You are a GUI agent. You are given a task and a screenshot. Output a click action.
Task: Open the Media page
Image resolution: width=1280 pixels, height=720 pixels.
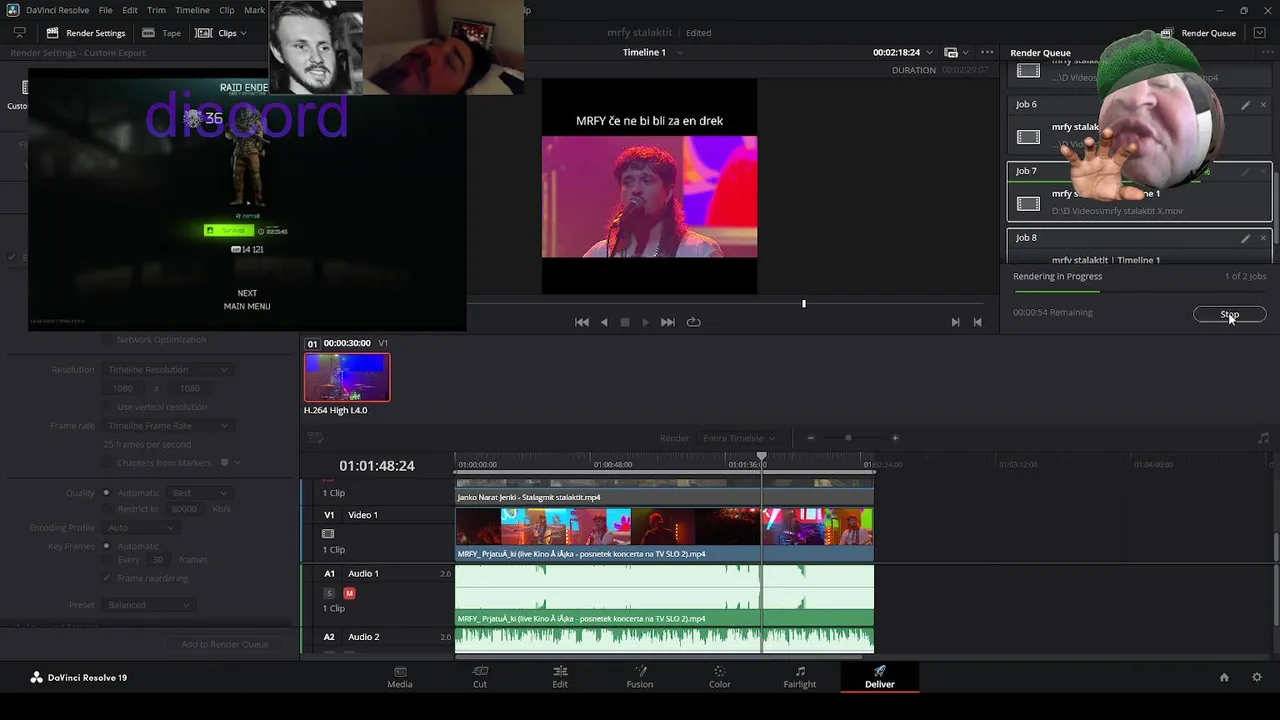[x=400, y=677]
